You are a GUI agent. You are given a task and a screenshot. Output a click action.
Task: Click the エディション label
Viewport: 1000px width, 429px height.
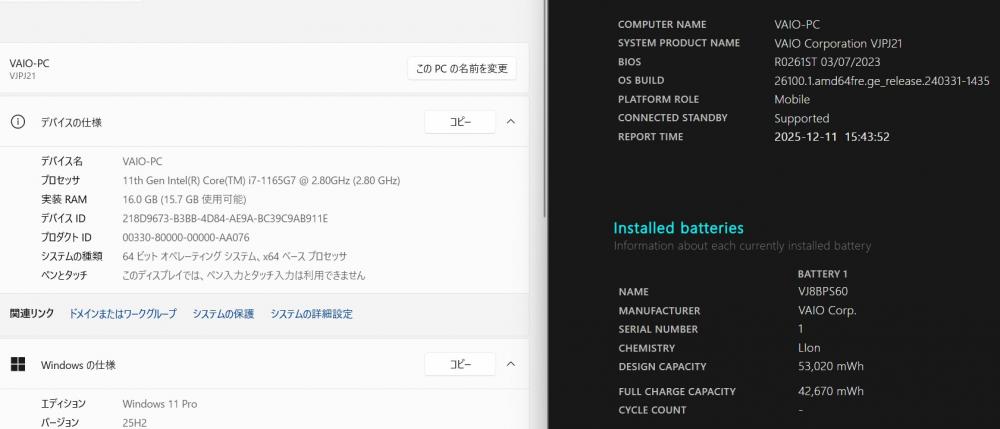(x=63, y=404)
